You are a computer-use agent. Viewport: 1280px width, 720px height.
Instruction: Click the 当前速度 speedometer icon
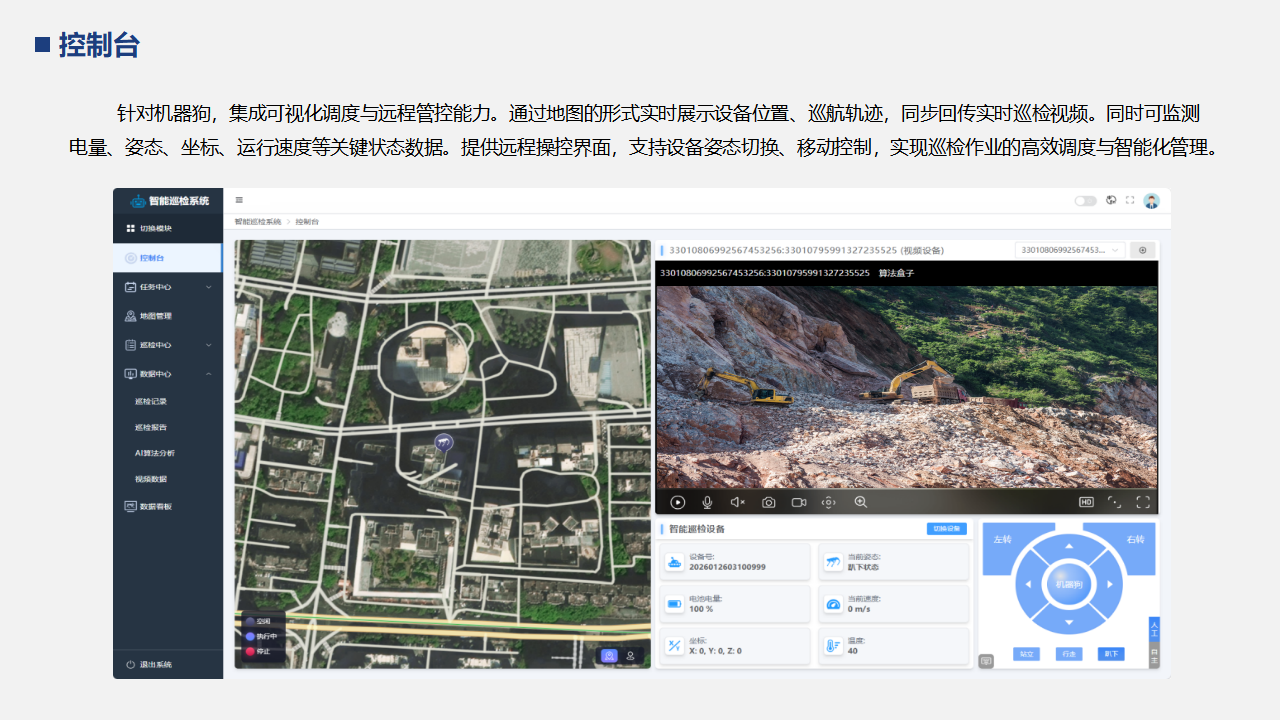(833, 604)
